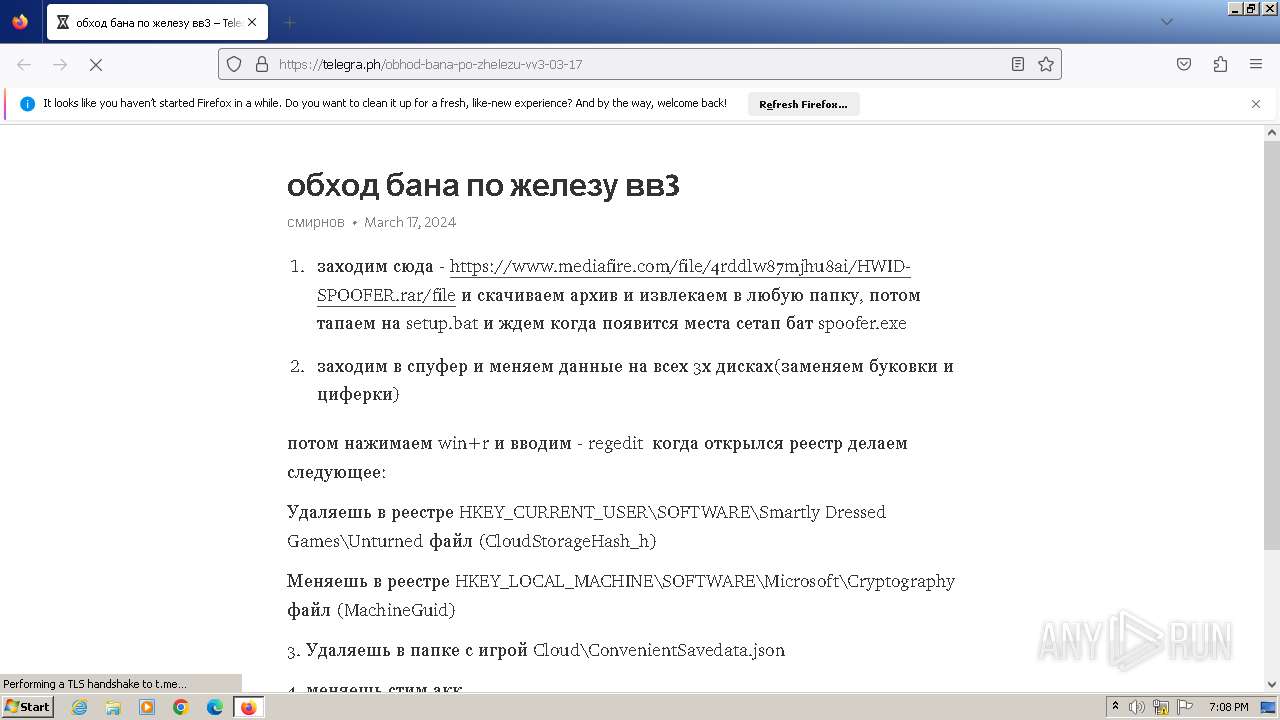View site security padlock info
Screen dimensions: 1280x720
[262, 64]
